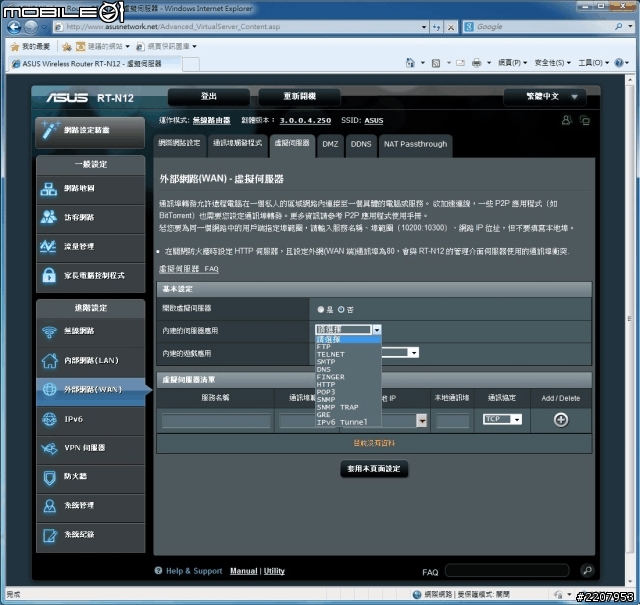Click the Google search box in IE
The height and width of the screenshot is (605, 640).
(x=543, y=27)
